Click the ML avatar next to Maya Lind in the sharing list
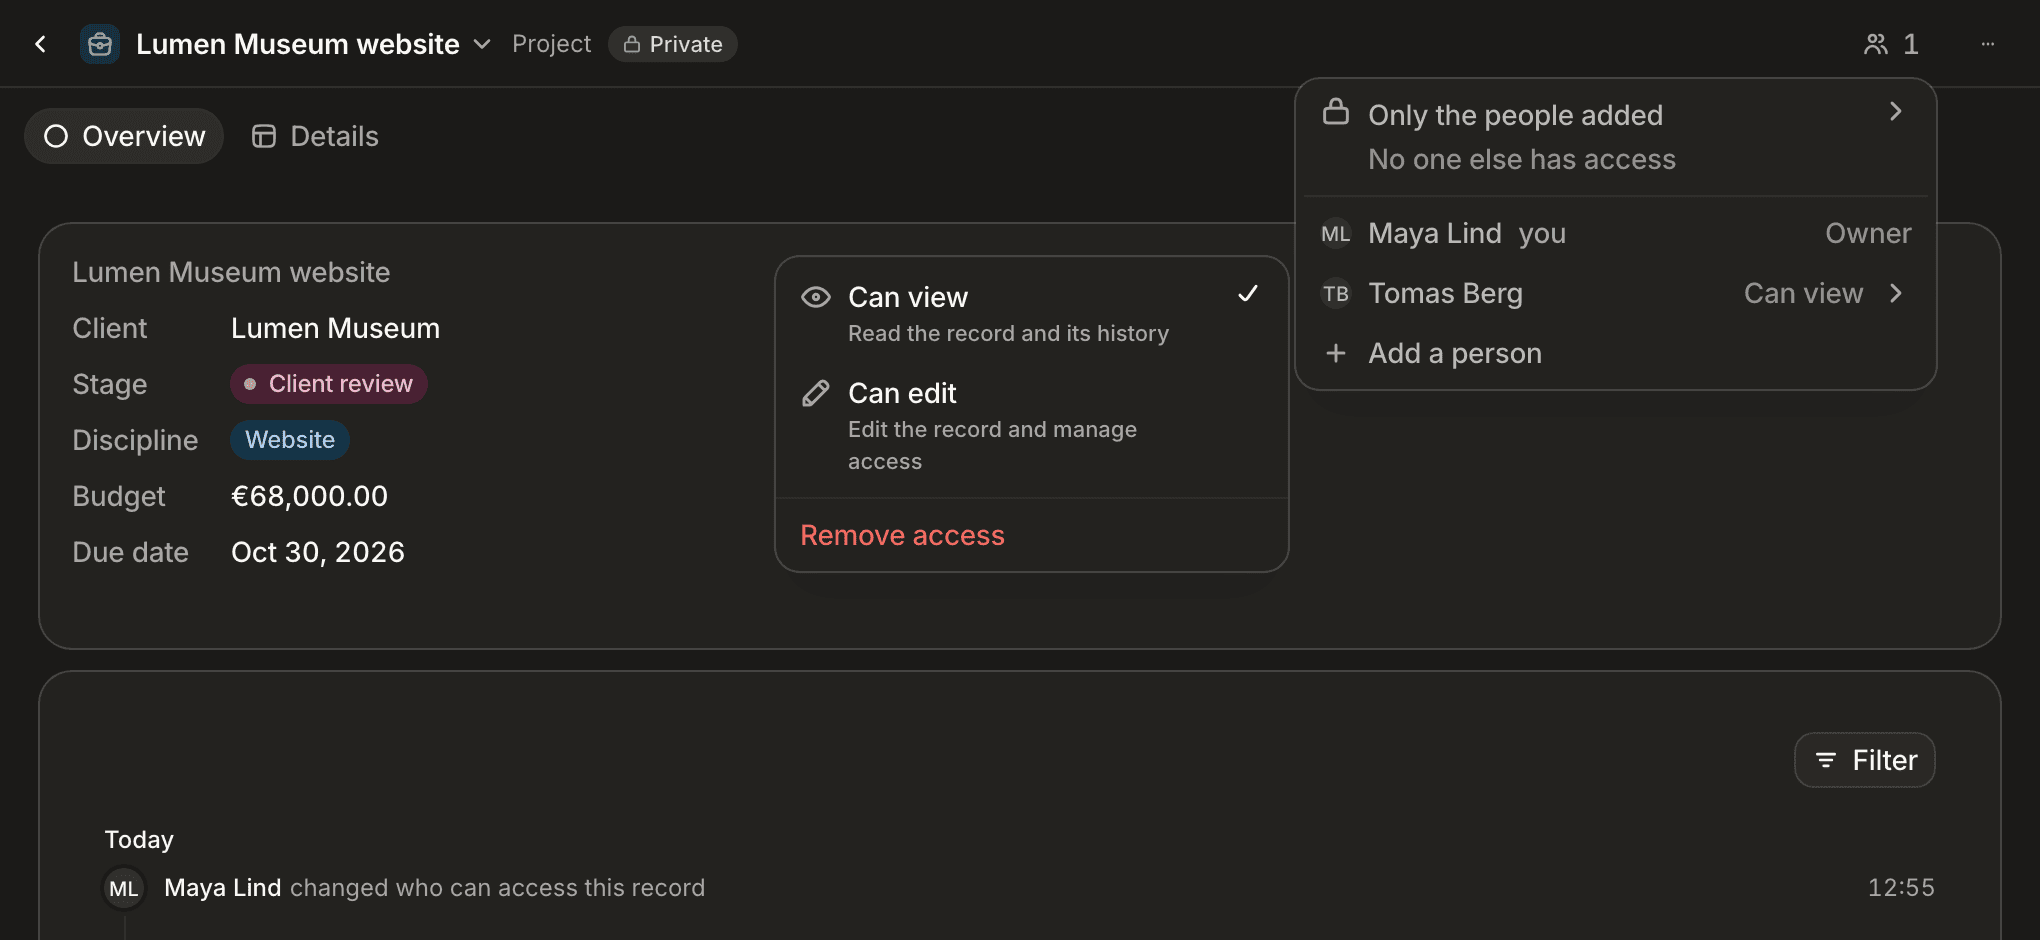This screenshot has width=2040, height=940. point(1336,234)
